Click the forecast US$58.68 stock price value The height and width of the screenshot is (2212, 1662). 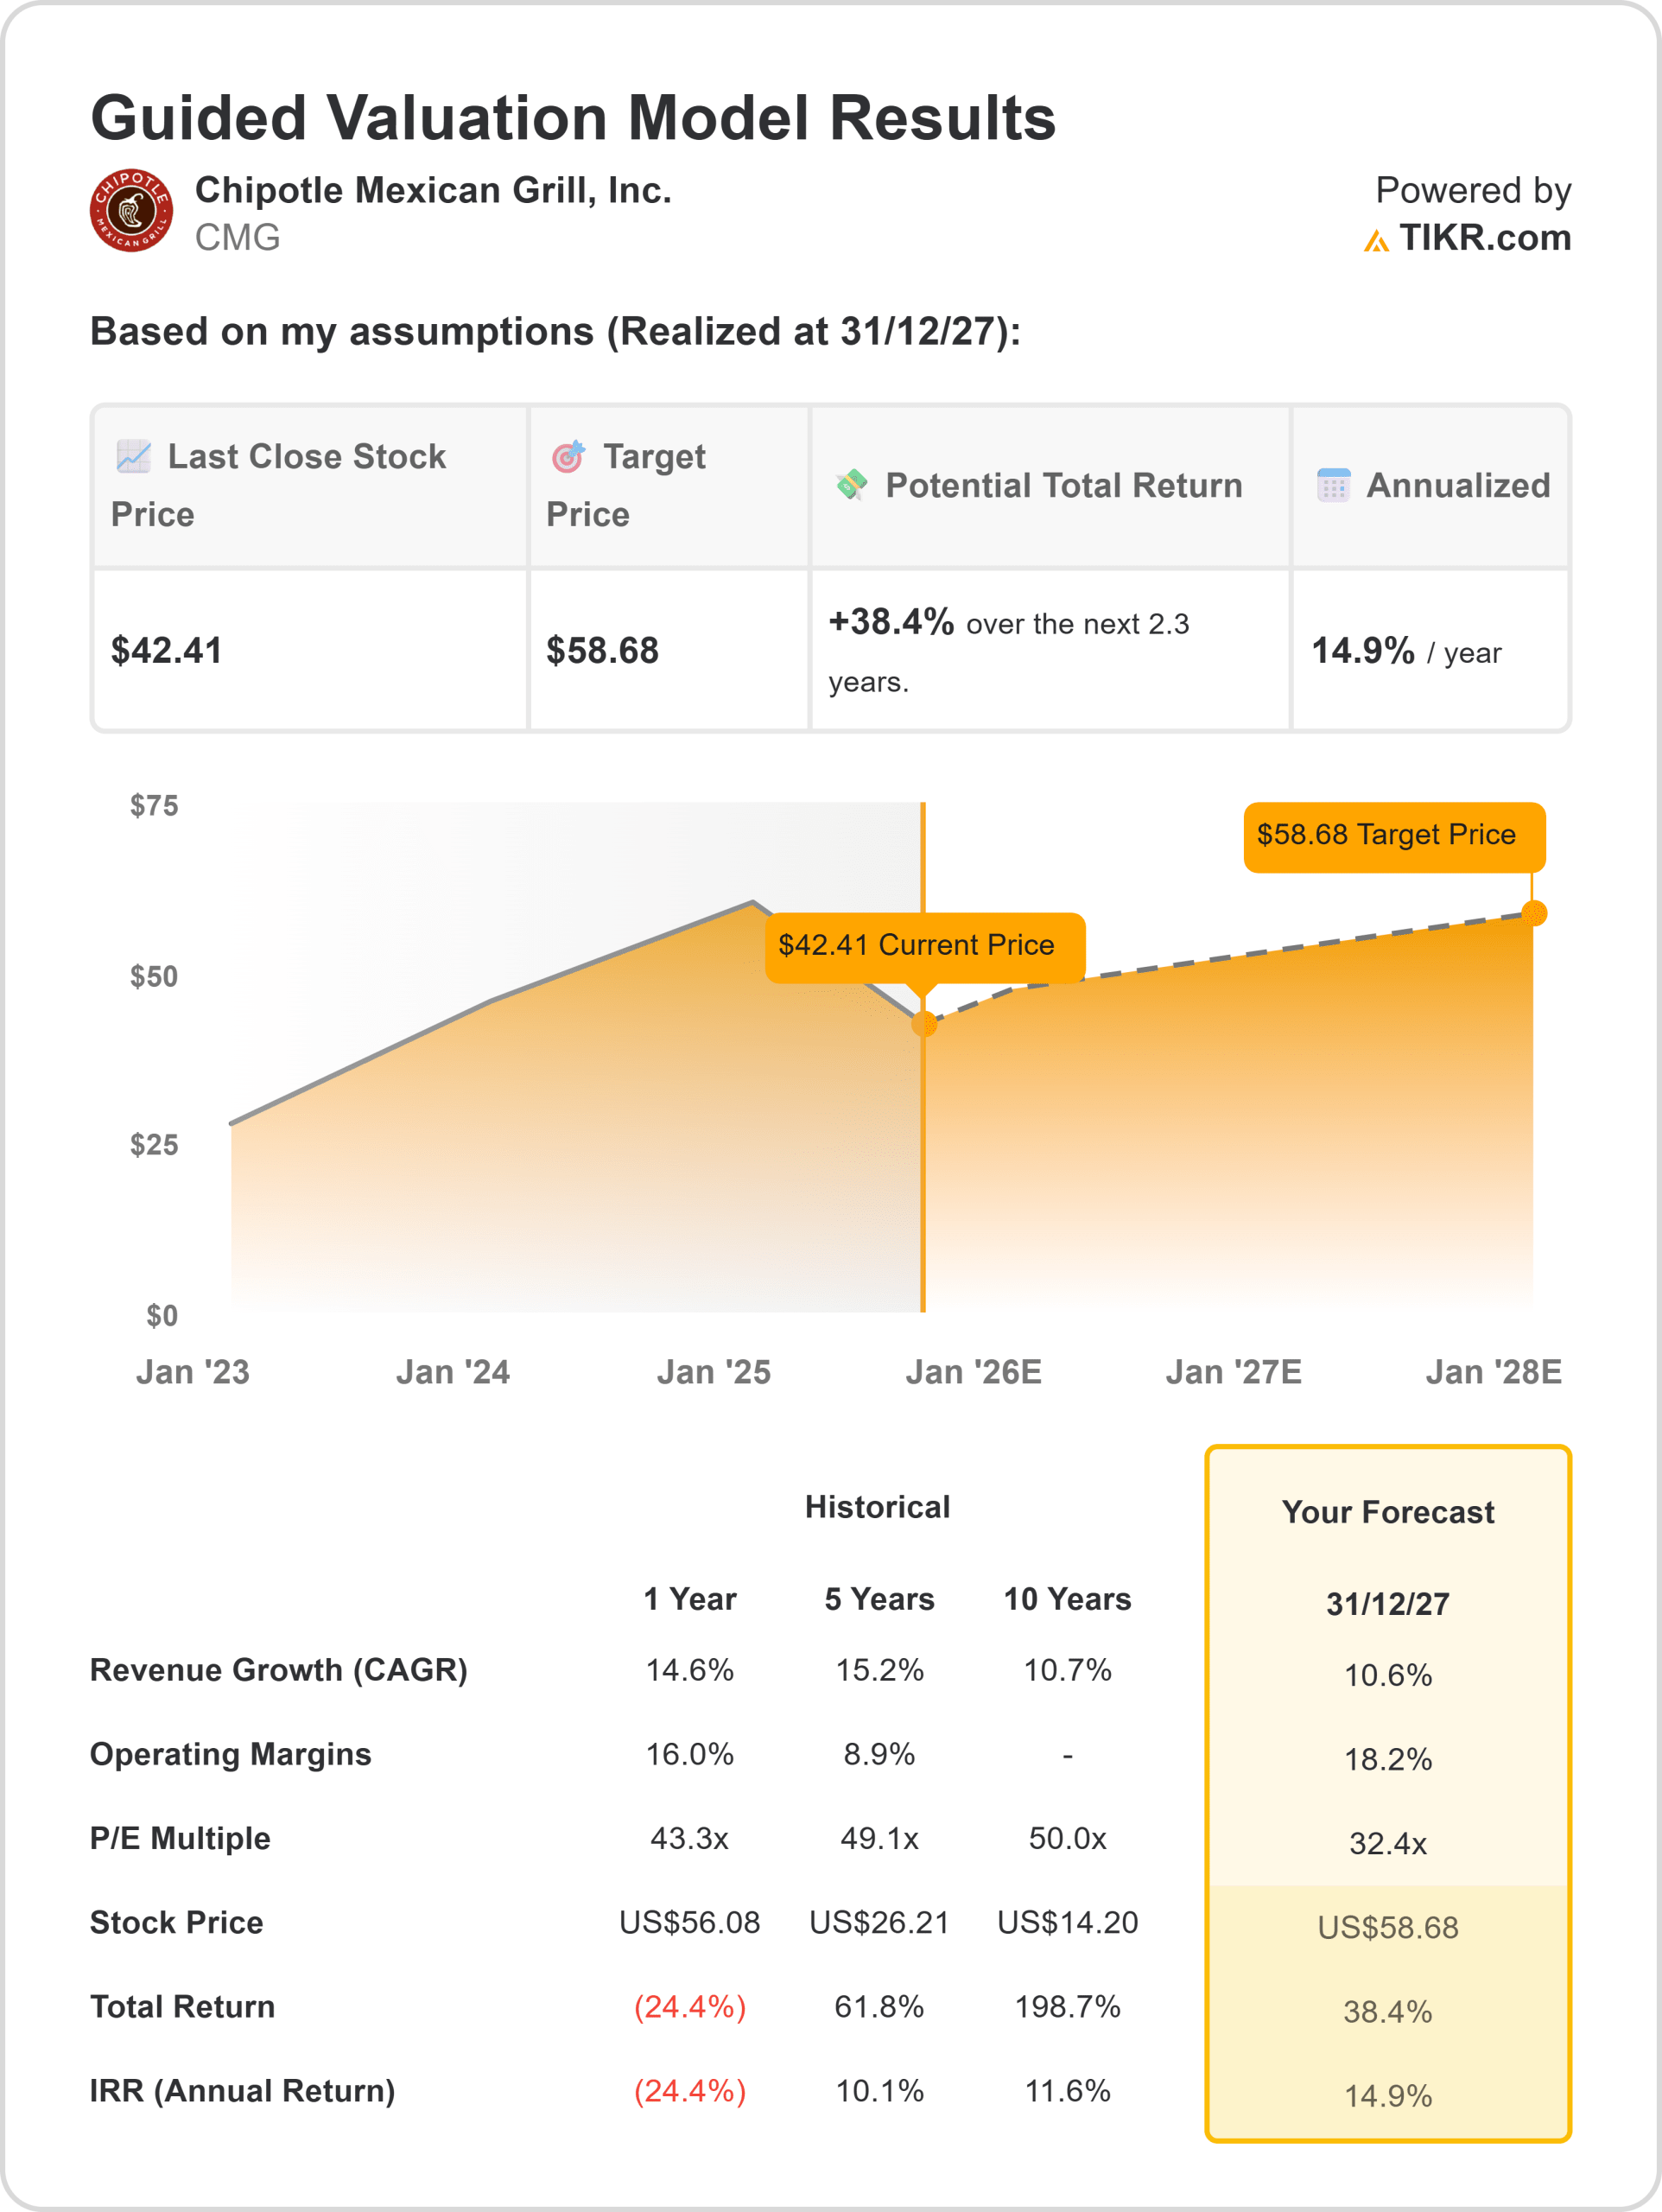[1387, 1927]
